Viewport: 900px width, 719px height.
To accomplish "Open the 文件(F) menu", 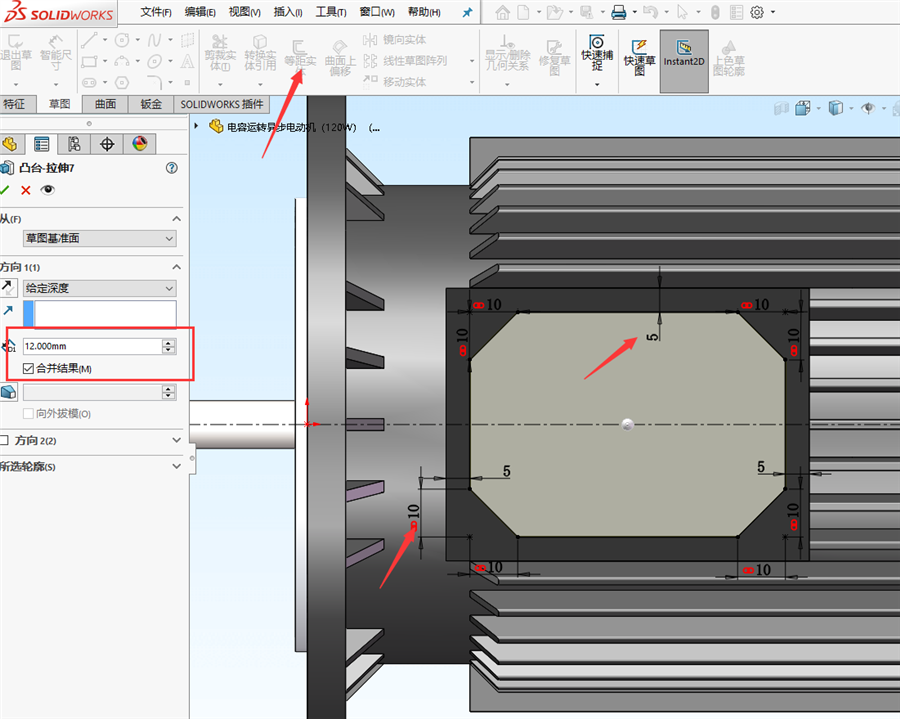I will pos(156,12).
